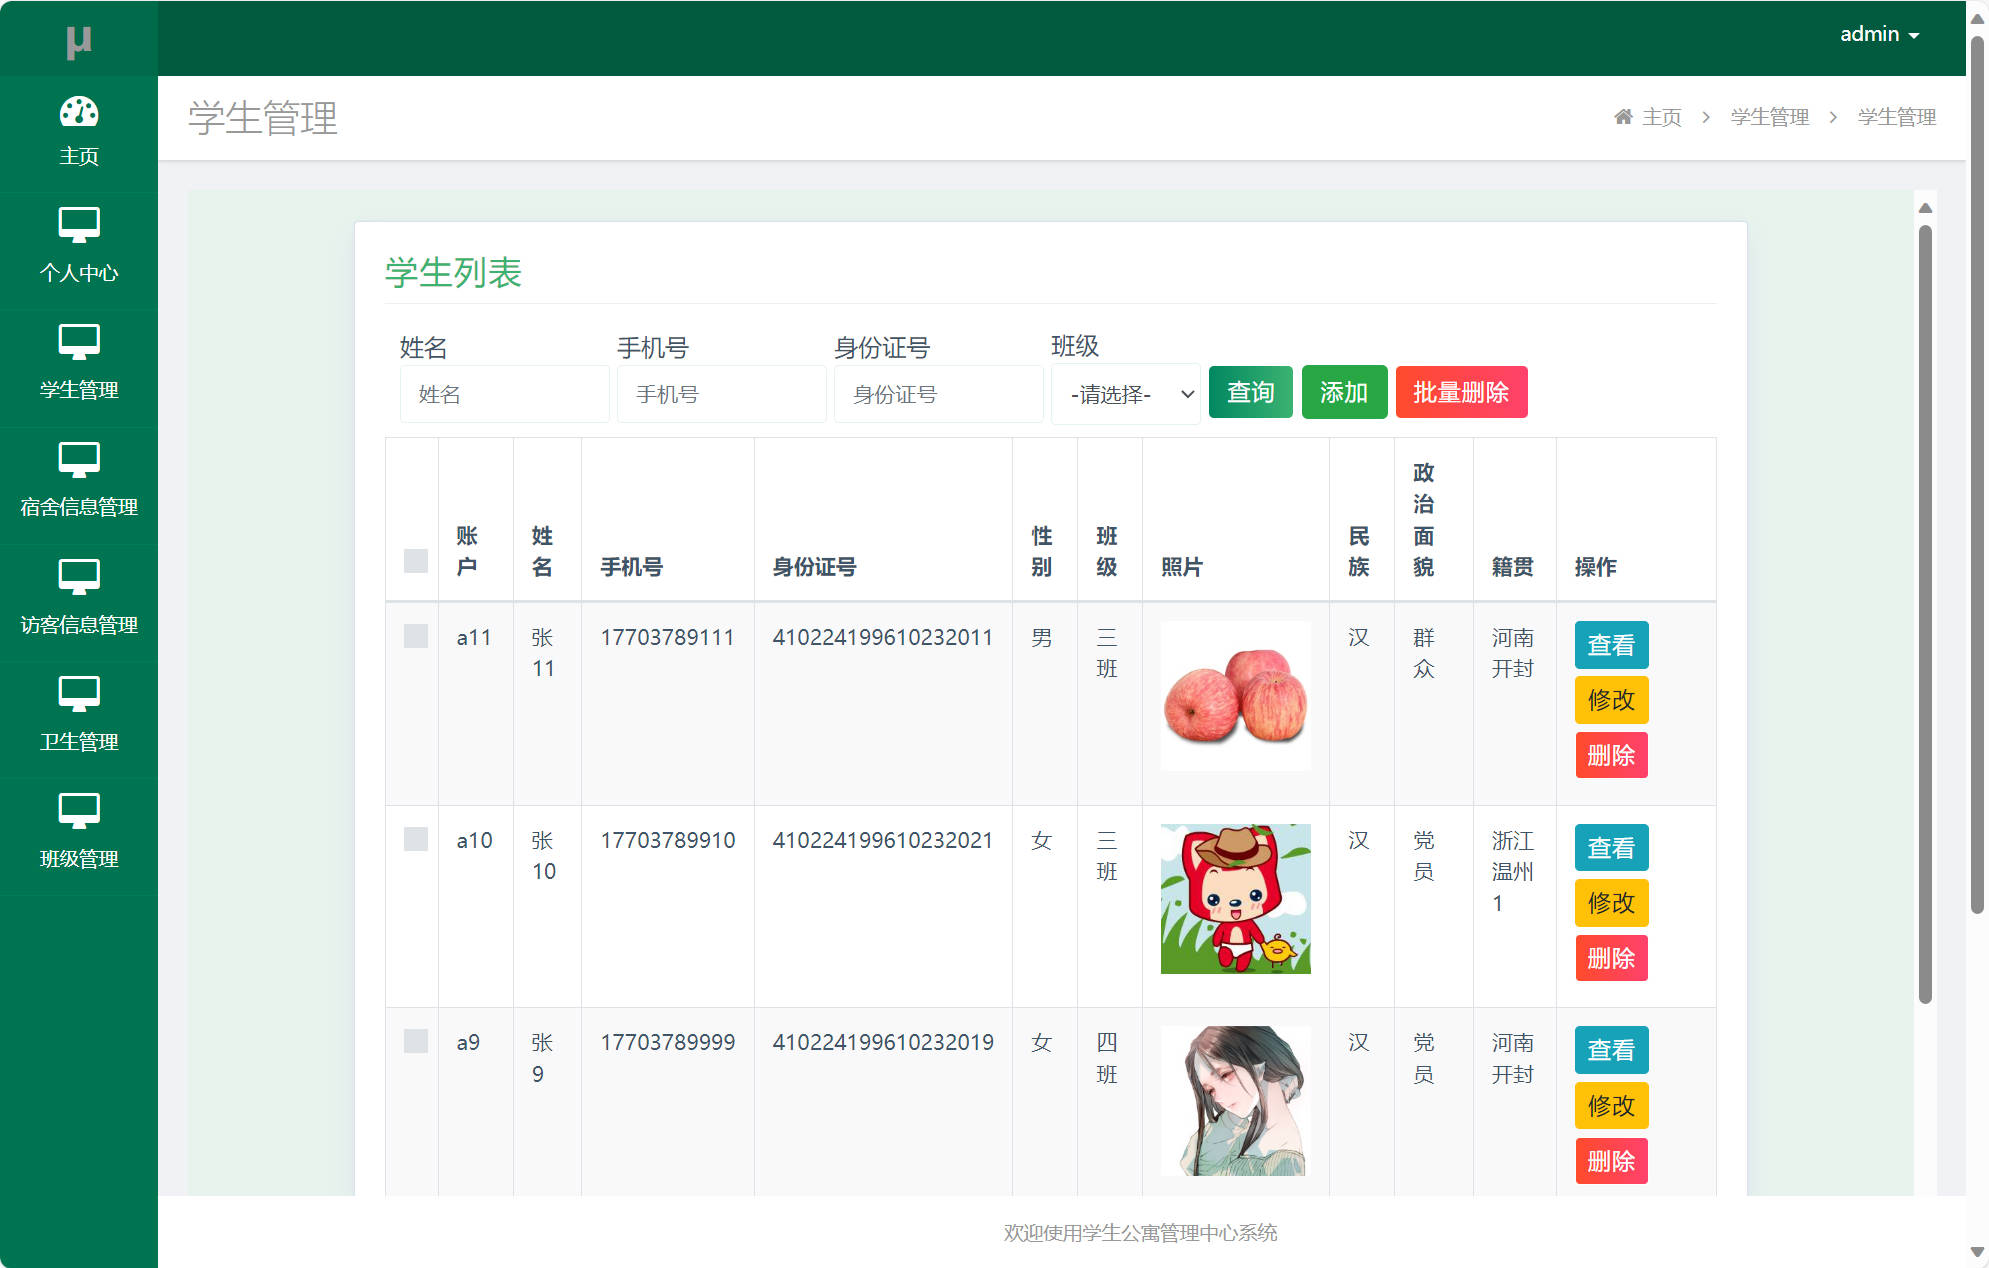1989x1268 pixels.
Task: Click 学生管理 in the breadcrumb trail
Action: 1770,116
